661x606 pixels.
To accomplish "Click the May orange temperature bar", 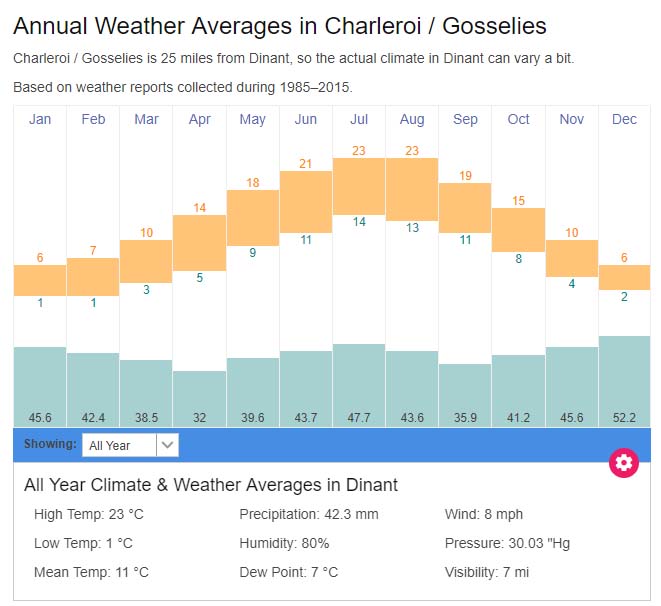I will [253, 217].
